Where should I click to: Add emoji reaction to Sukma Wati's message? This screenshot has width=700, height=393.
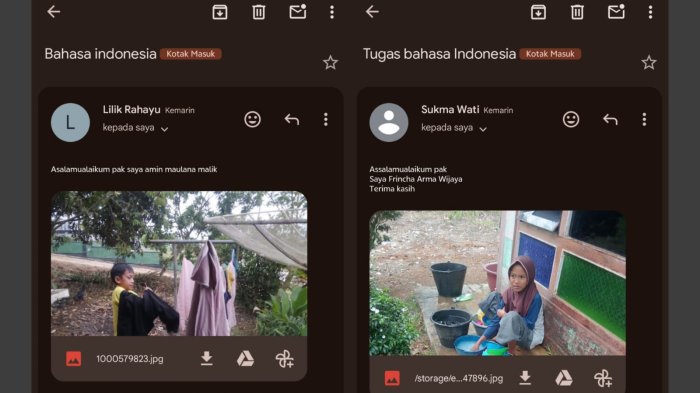[571, 119]
